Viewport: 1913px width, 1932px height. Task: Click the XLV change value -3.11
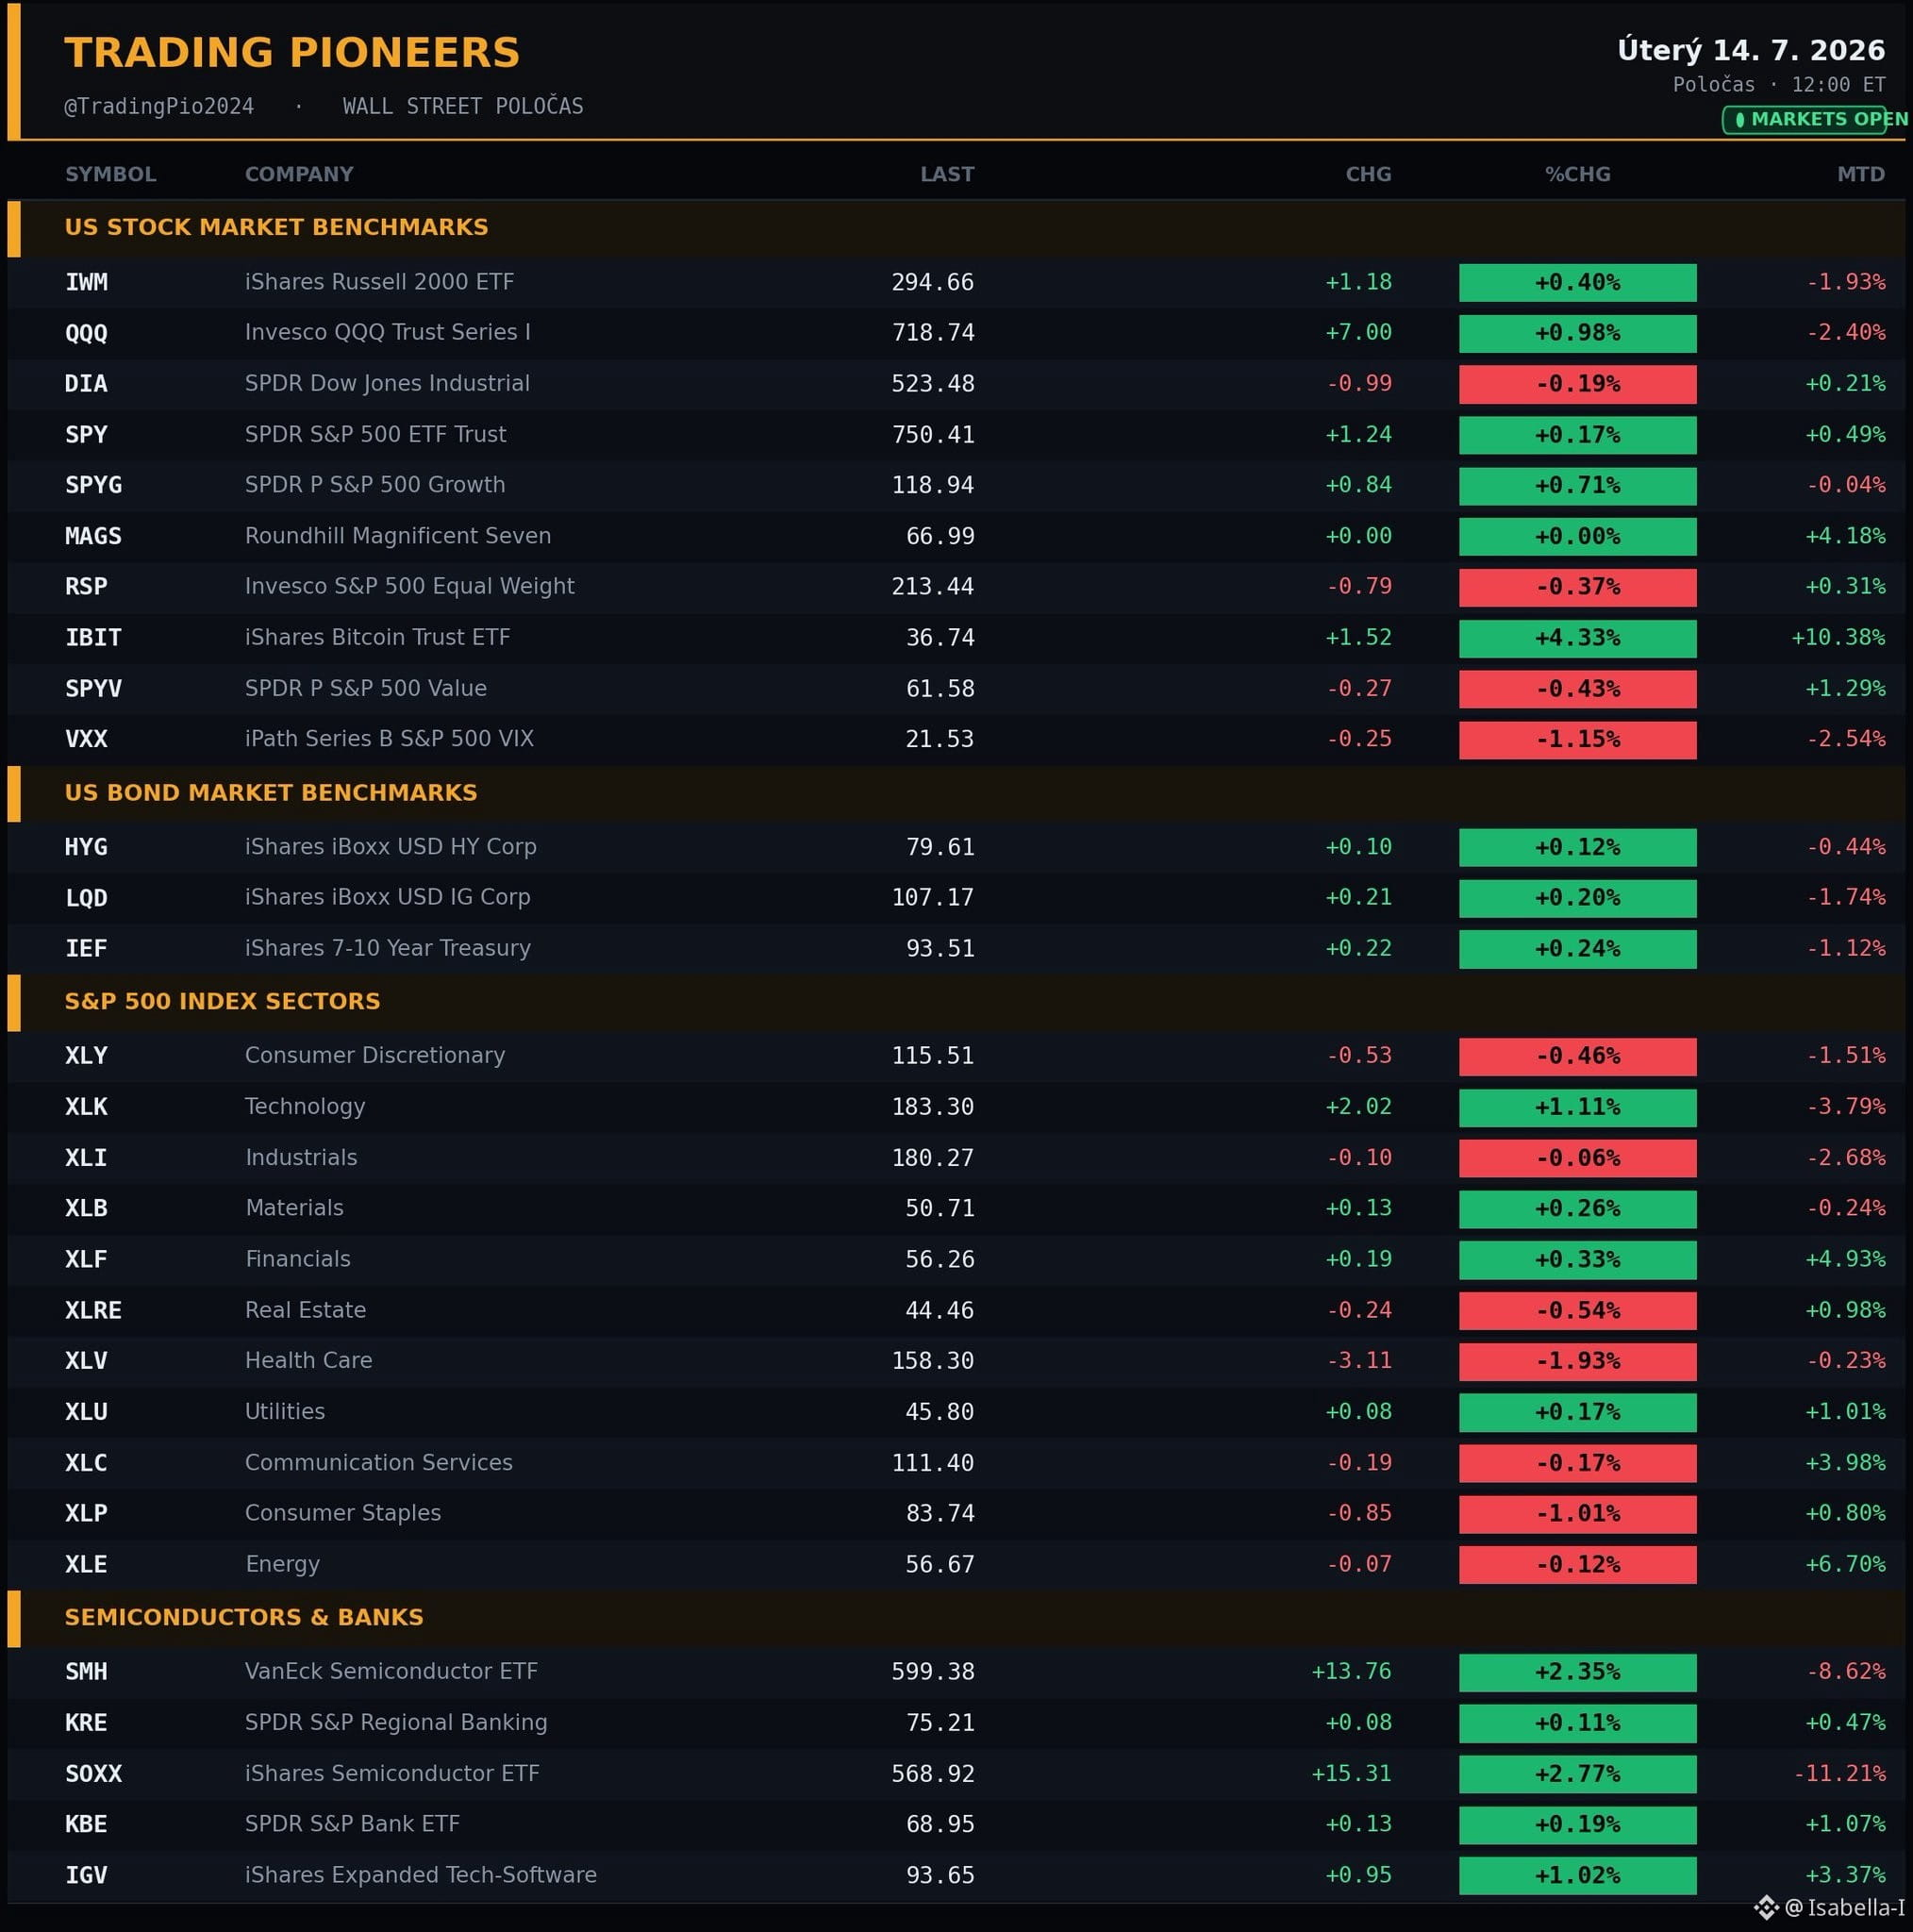pyautogui.click(x=1359, y=1360)
